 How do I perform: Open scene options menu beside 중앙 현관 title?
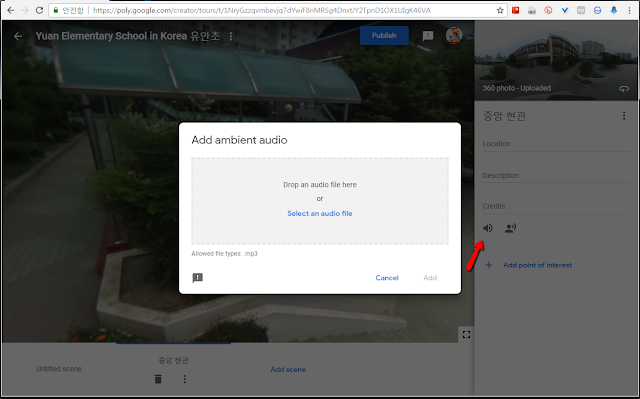point(624,116)
